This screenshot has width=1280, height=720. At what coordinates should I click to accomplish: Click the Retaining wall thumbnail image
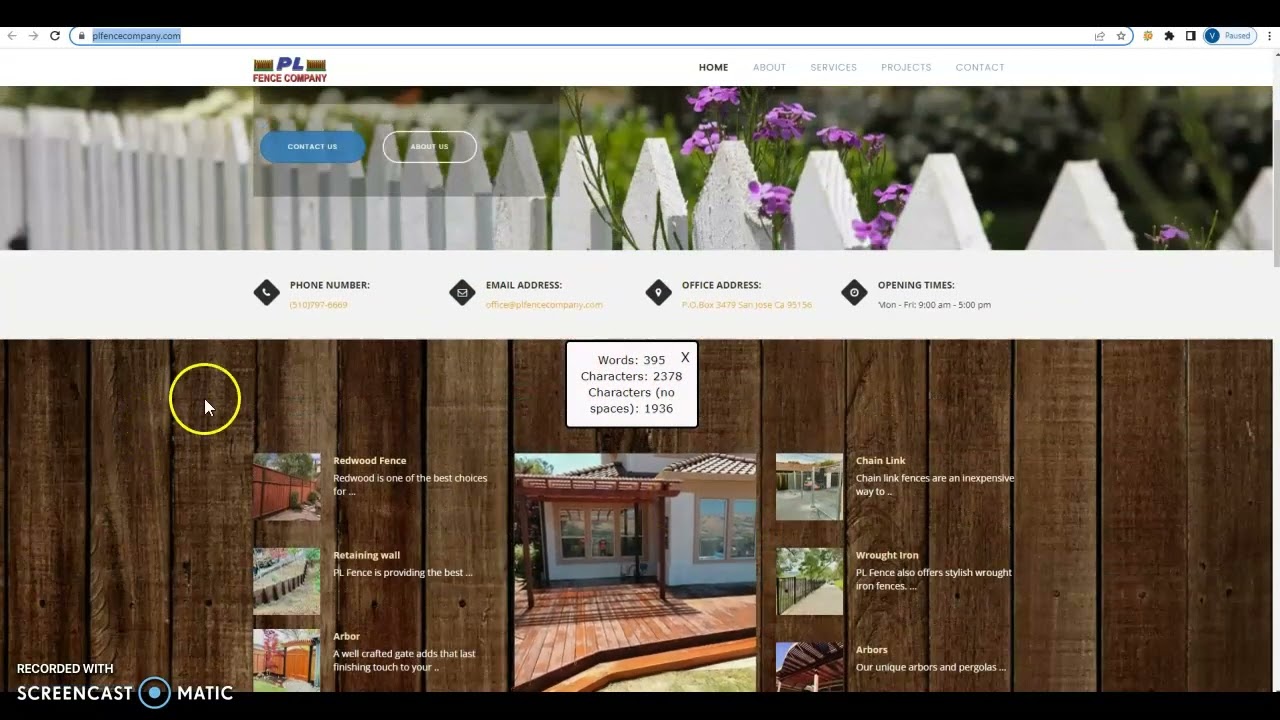[x=287, y=581]
